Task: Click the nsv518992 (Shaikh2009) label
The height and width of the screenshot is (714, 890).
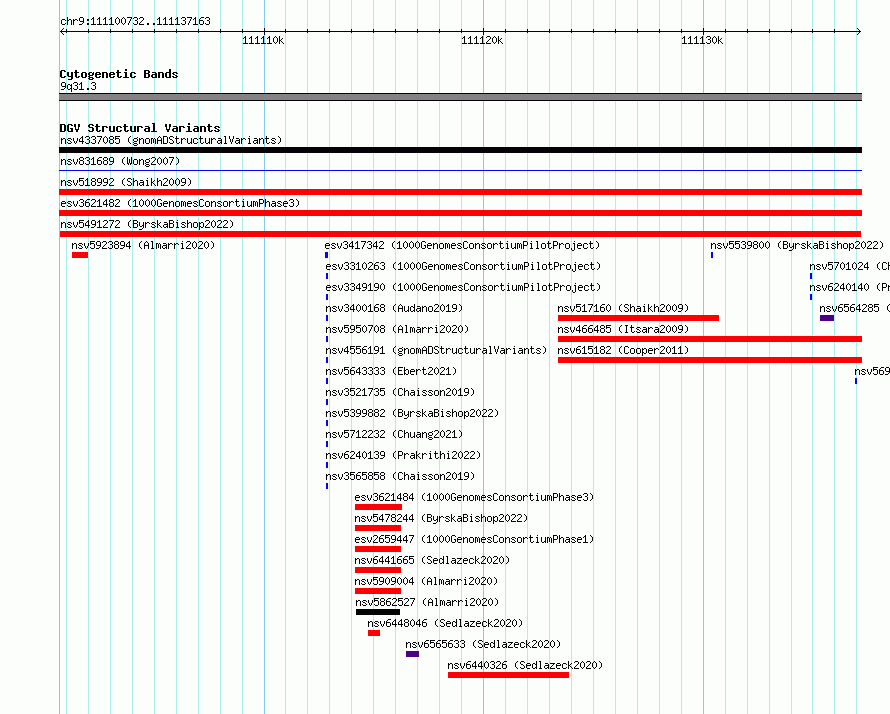Action: (126, 182)
